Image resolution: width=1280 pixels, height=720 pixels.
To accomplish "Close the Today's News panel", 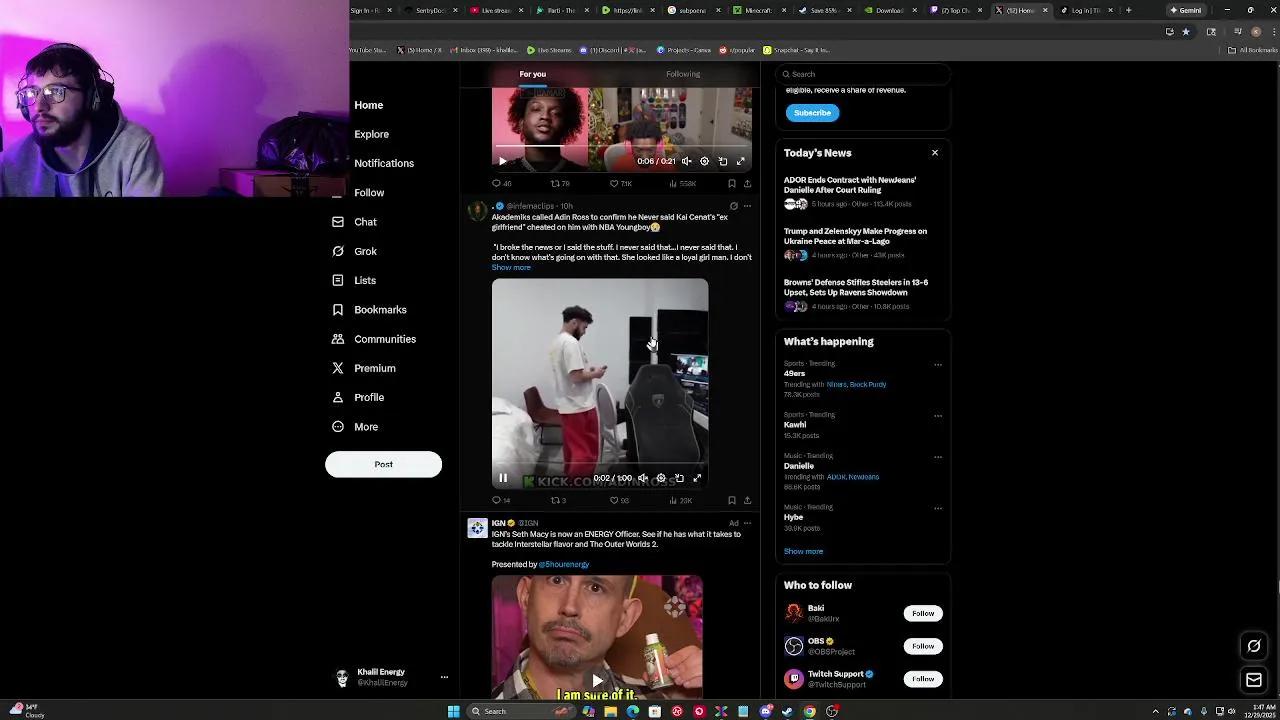I will pos(935,153).
